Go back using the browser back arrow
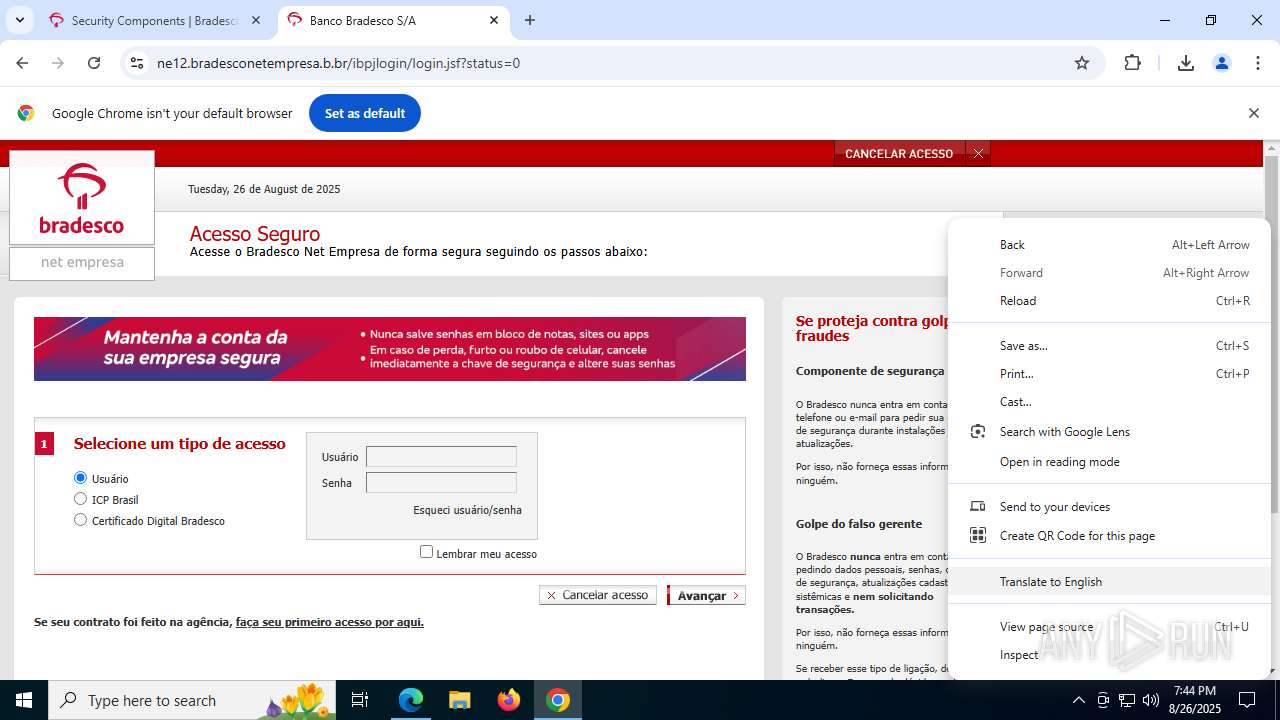Viewport: 1280px width, 720px height. (x=22, y=63)
